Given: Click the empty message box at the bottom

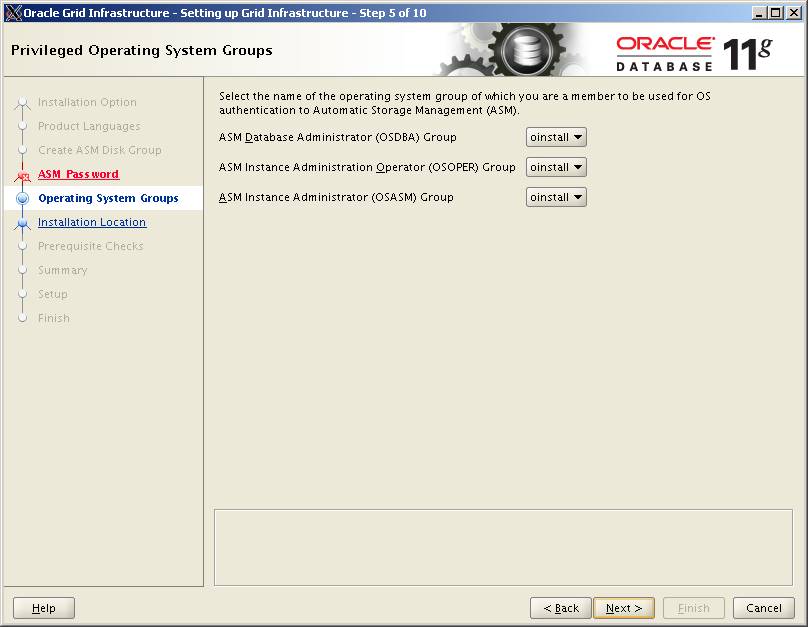Looking at the screenshot, I should point(503,547).
